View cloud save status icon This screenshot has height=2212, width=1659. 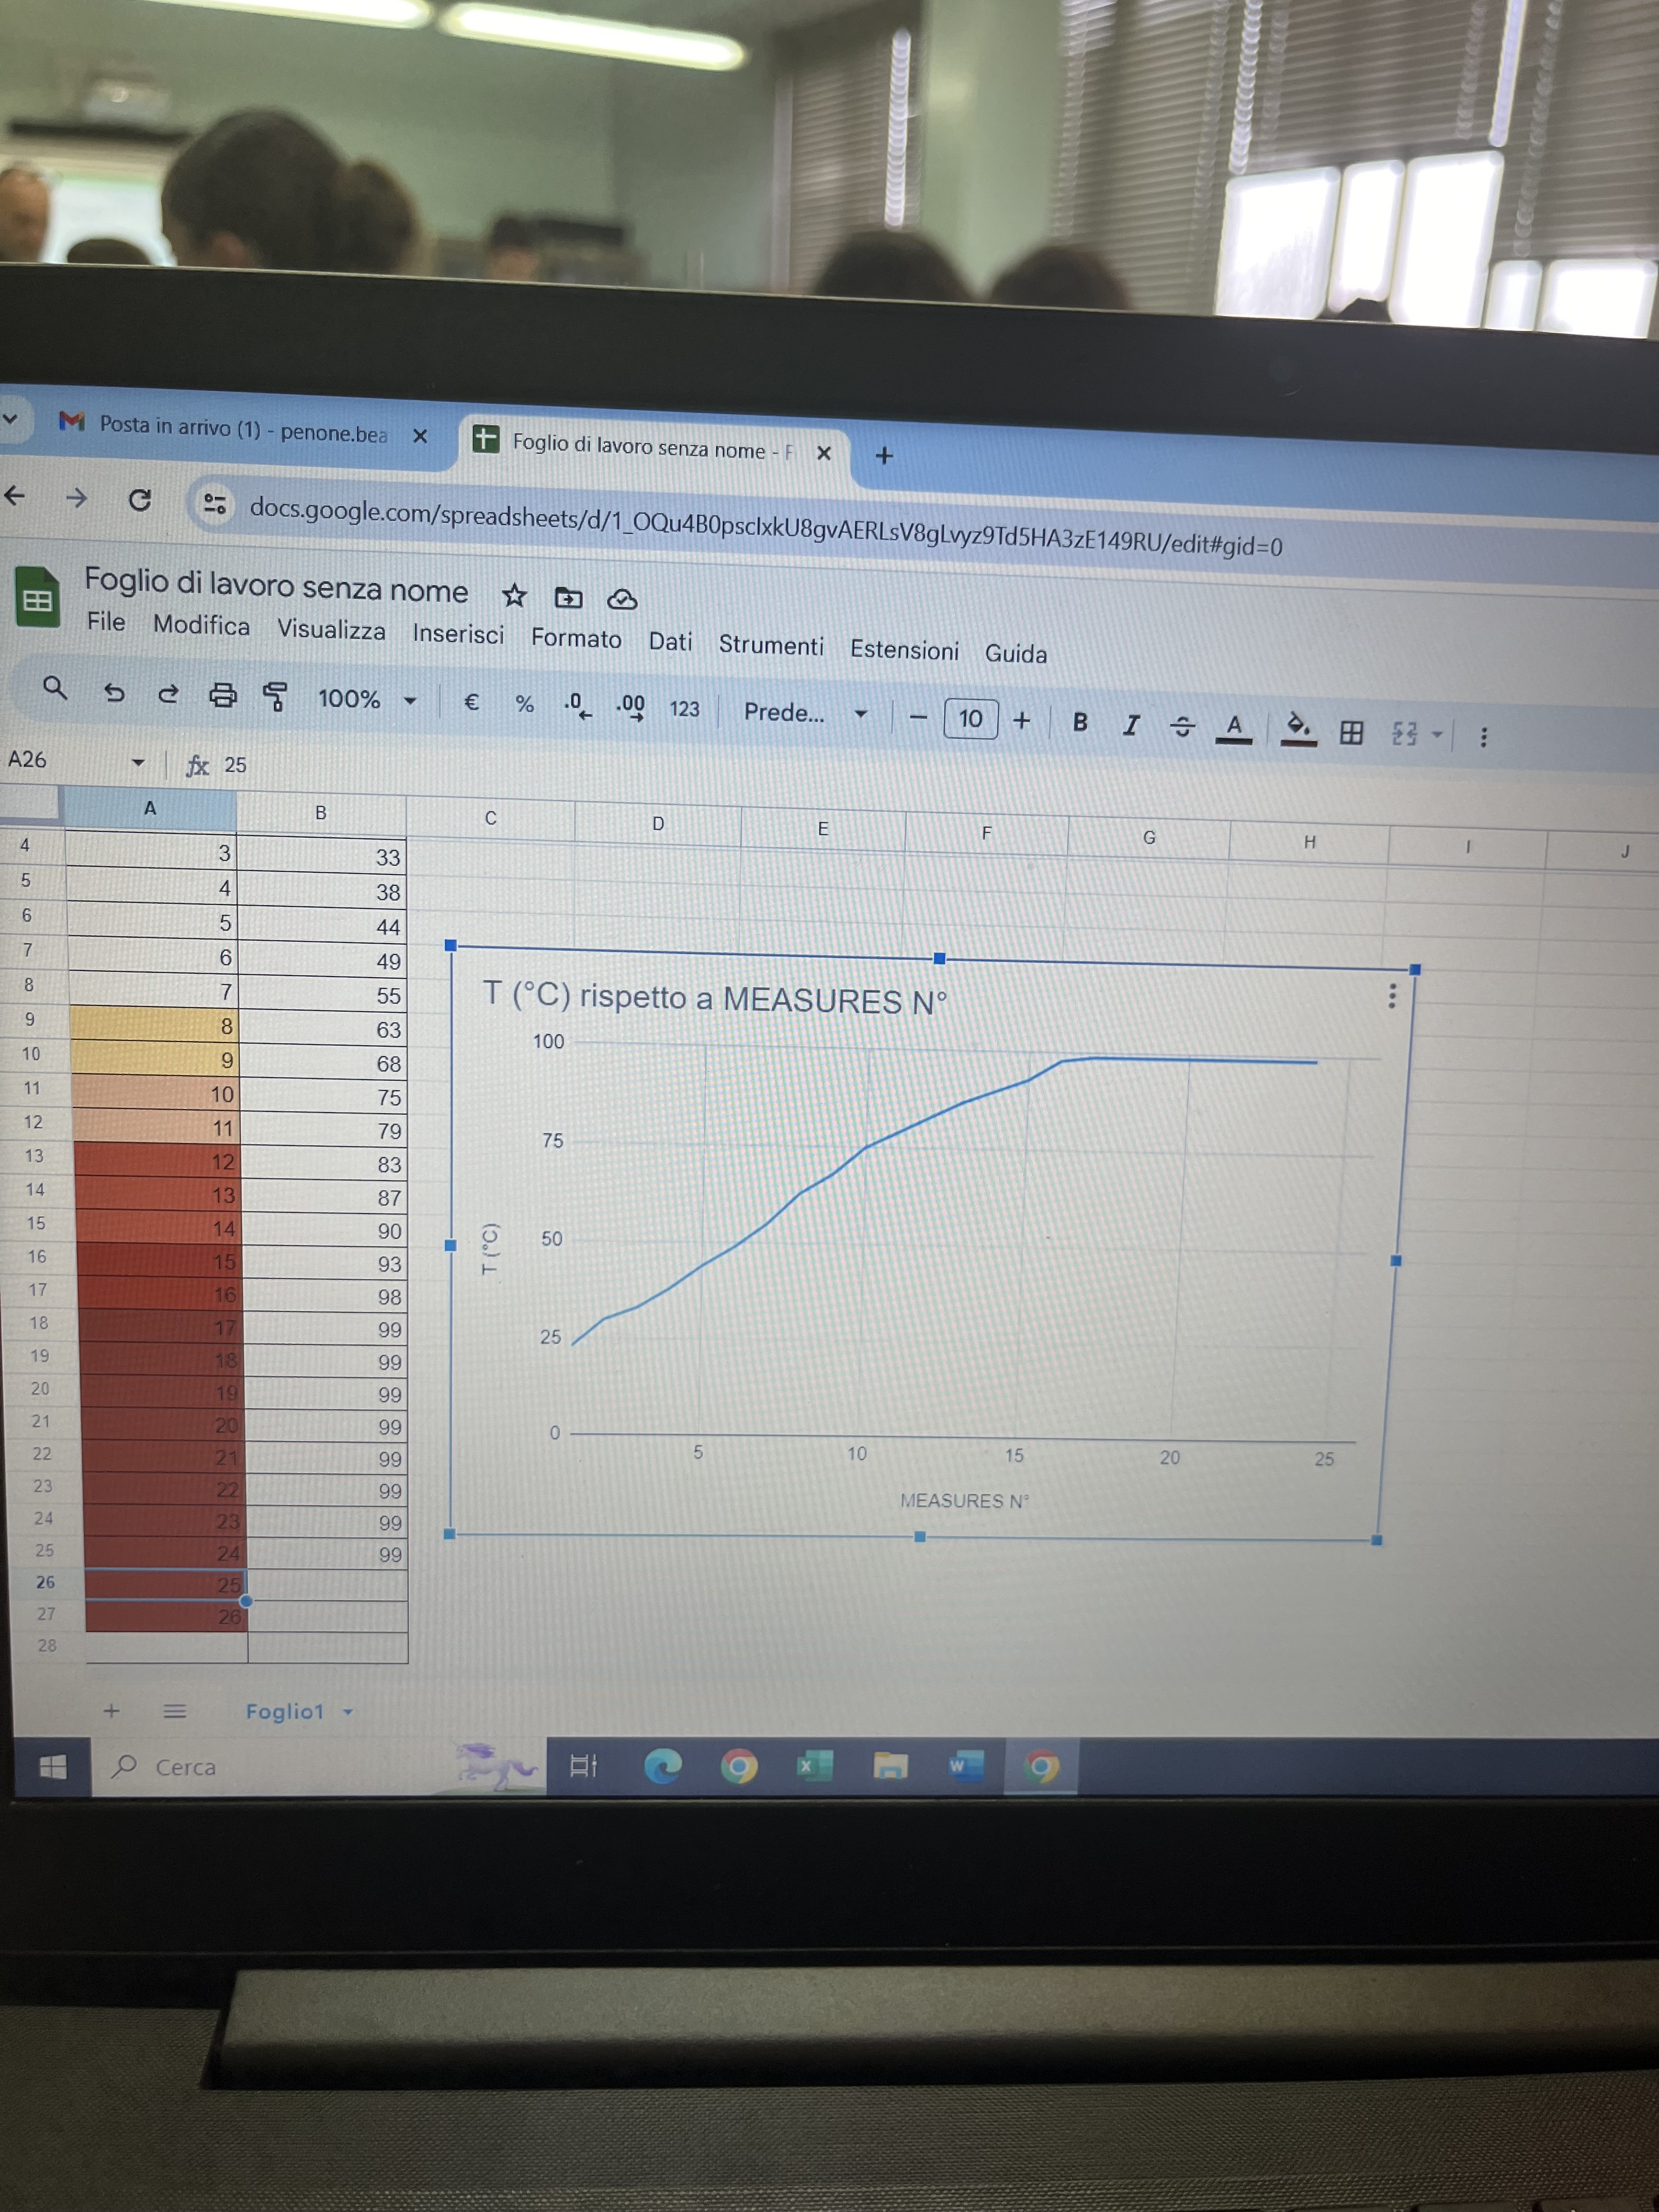click(x=622, y=599)
